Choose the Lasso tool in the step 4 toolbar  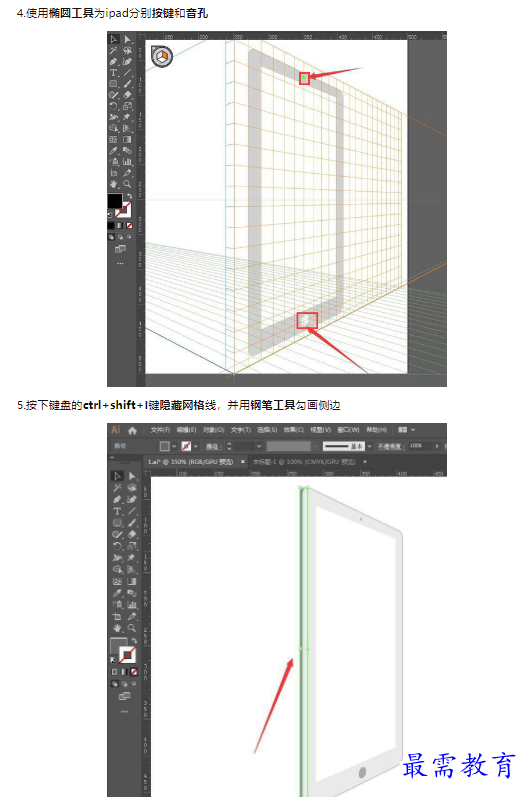pos(127,50)
